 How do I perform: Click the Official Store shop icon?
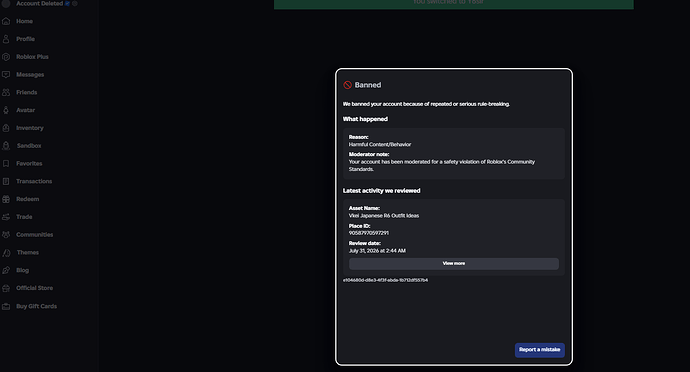pyautogui.click(x=6, y=288)
